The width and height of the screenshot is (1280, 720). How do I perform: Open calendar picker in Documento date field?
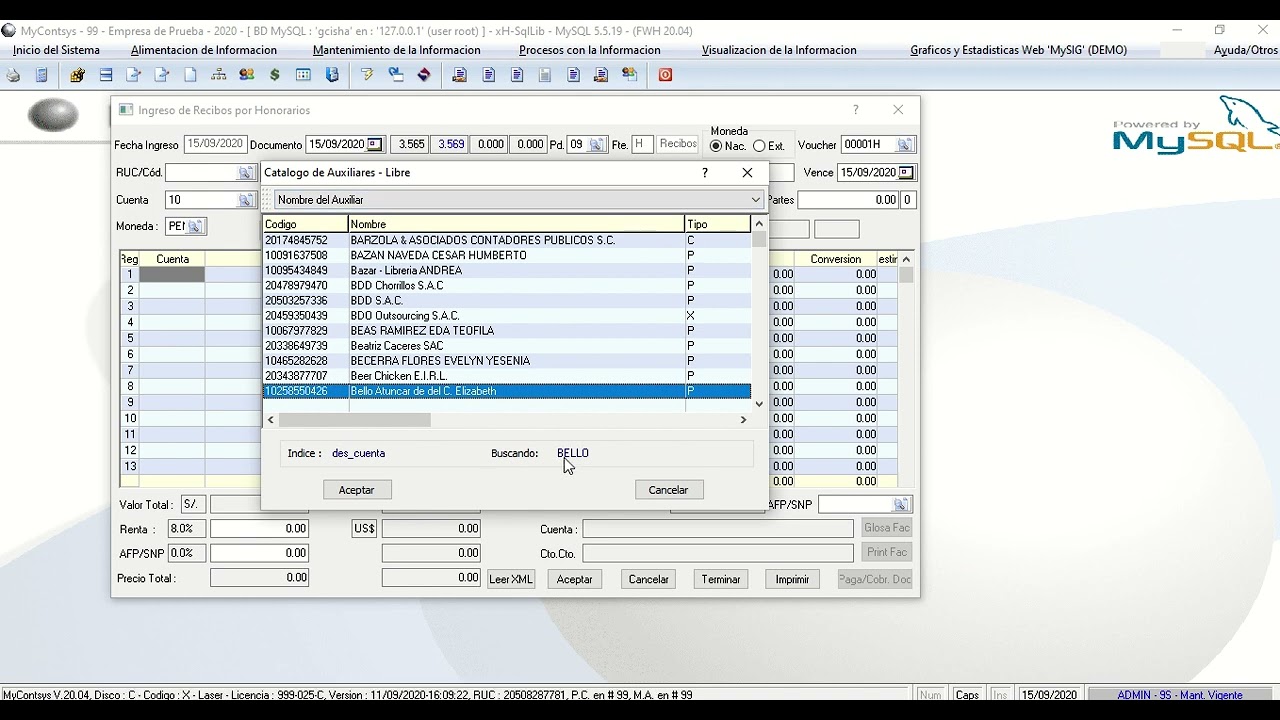375,145
